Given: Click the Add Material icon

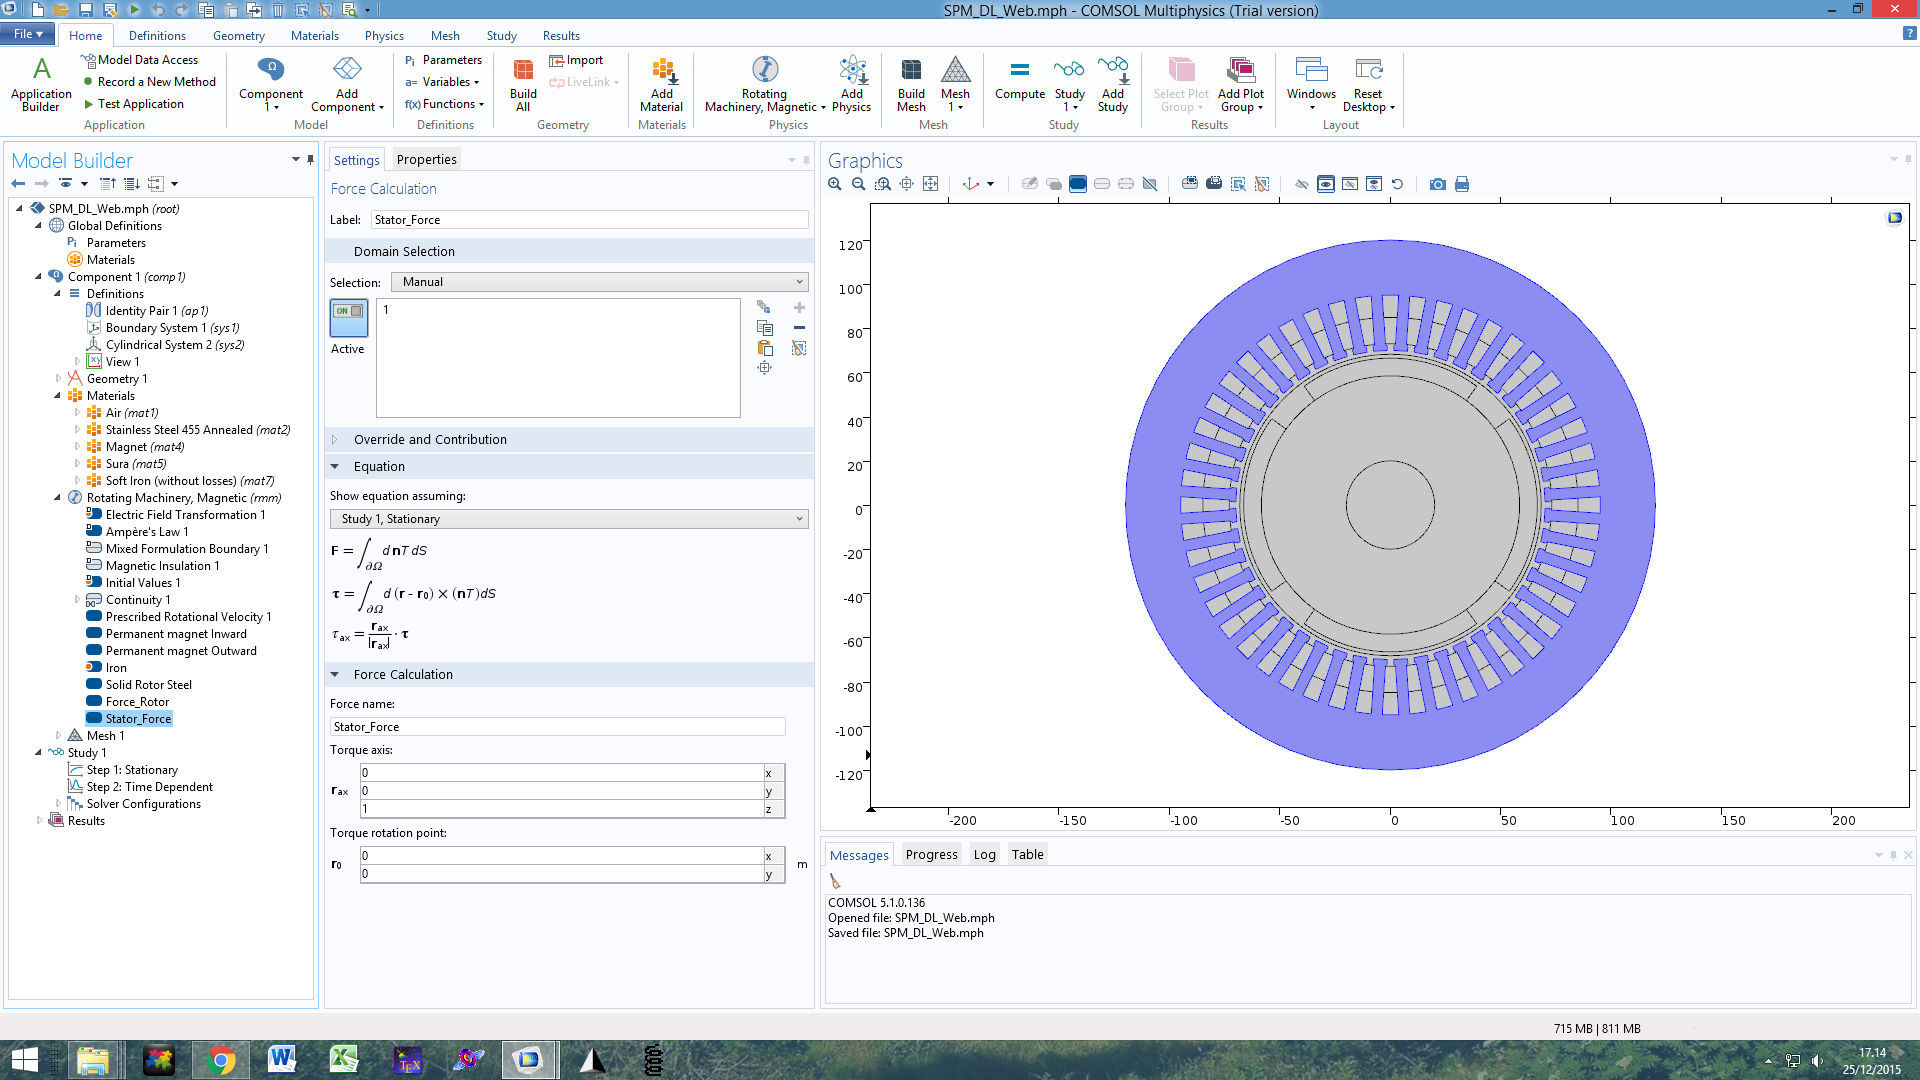Looking at the screenshot, I should (661, 84).
